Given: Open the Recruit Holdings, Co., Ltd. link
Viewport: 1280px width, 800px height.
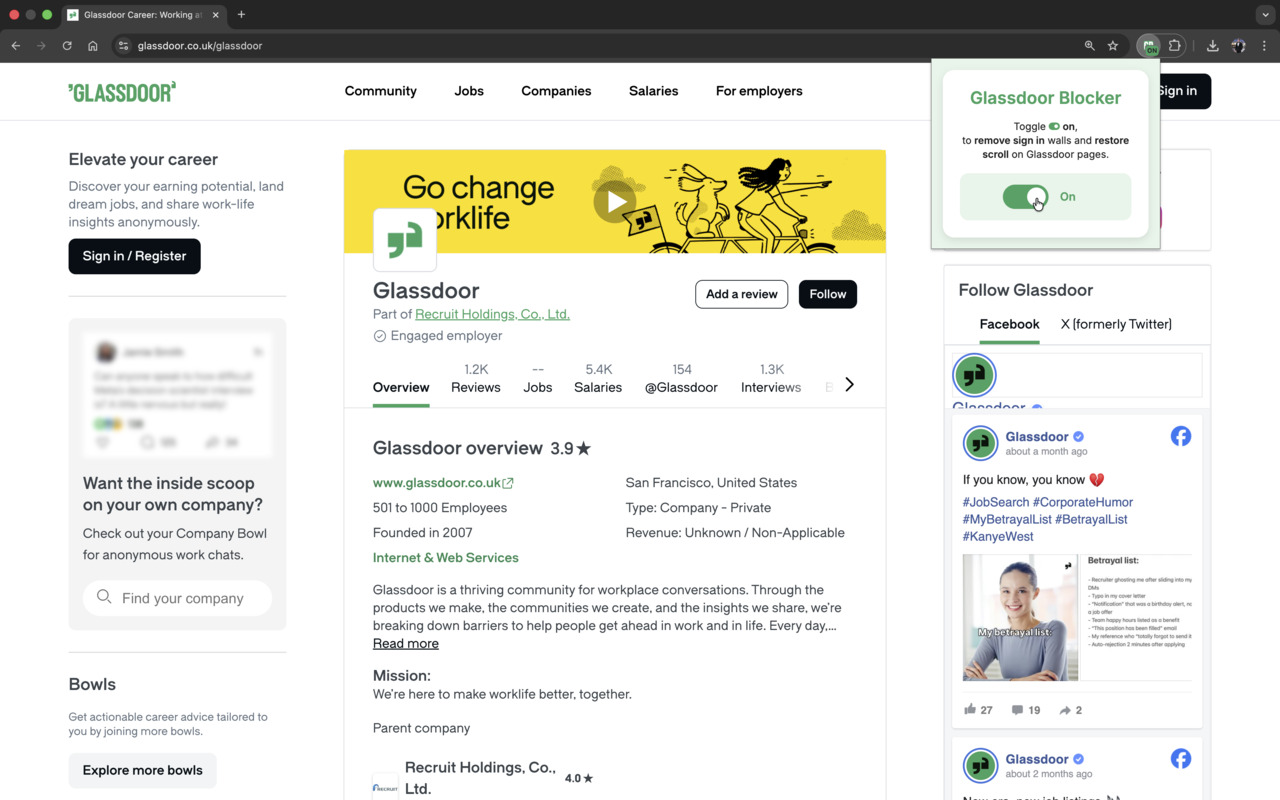Looking at the screenshot, I should pyautogui.click(x=492, y=314).
